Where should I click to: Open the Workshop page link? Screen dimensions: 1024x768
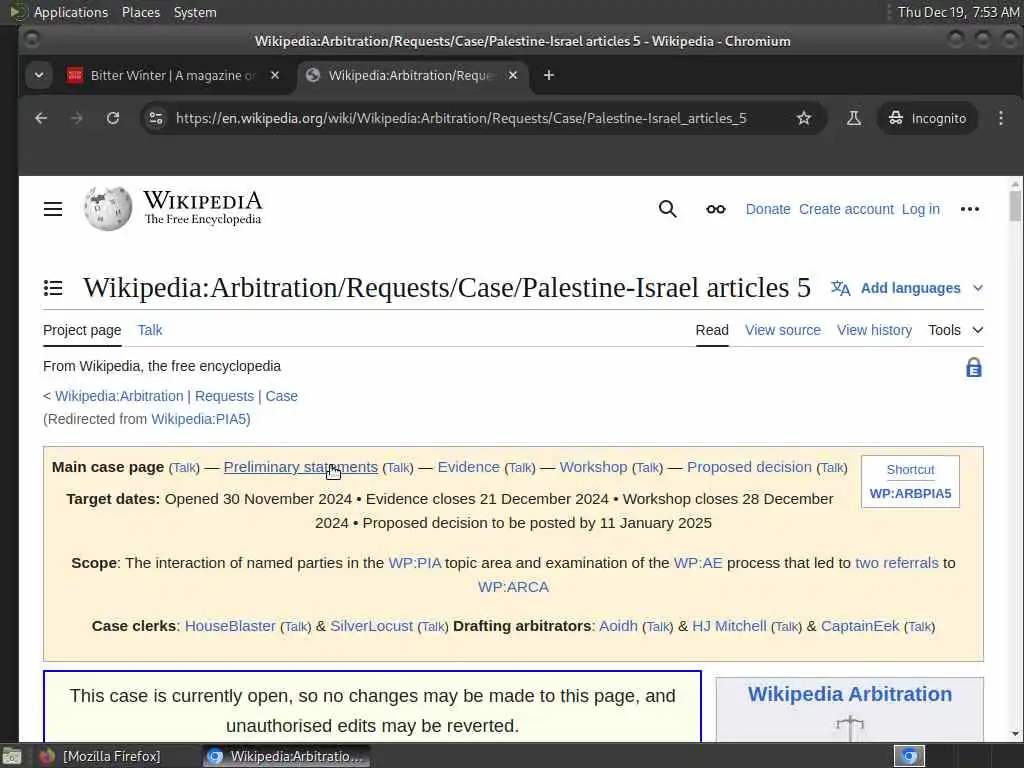click(x=593, y=467)
